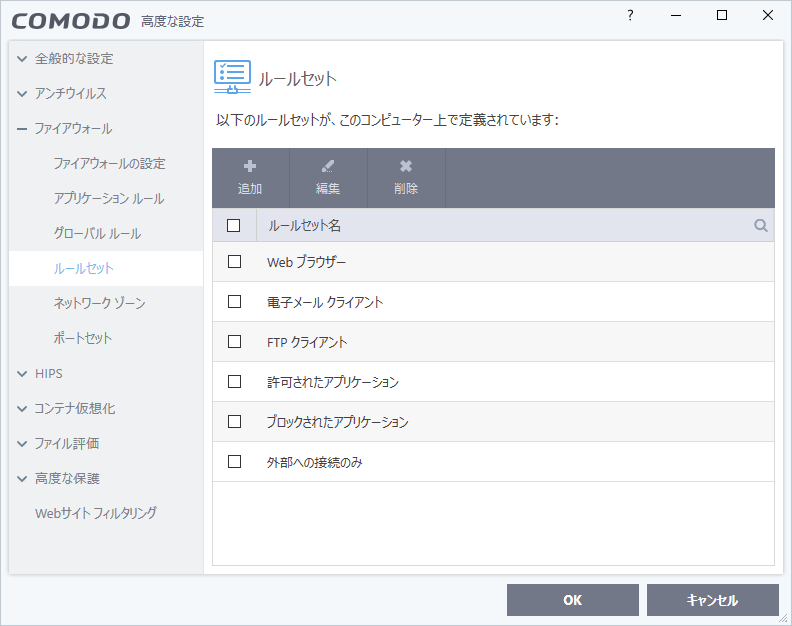Toggle the select-all checkbox in the header

[234, 226]
